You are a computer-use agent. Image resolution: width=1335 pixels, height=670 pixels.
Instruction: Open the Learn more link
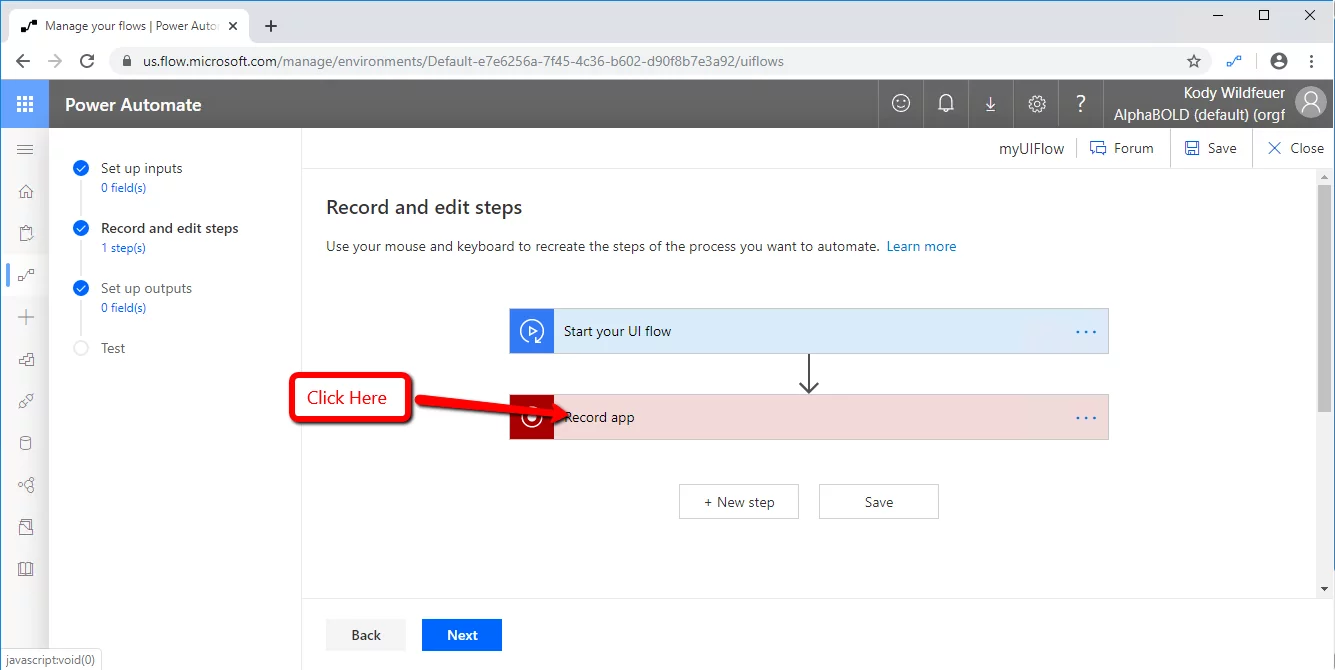(x=921, y=246)
